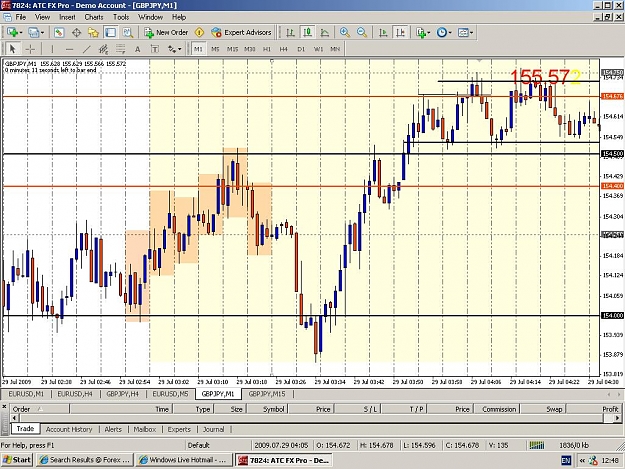625x469 pixels.
Task: Switch to H1 timeframe
Action: click(267, 49)
